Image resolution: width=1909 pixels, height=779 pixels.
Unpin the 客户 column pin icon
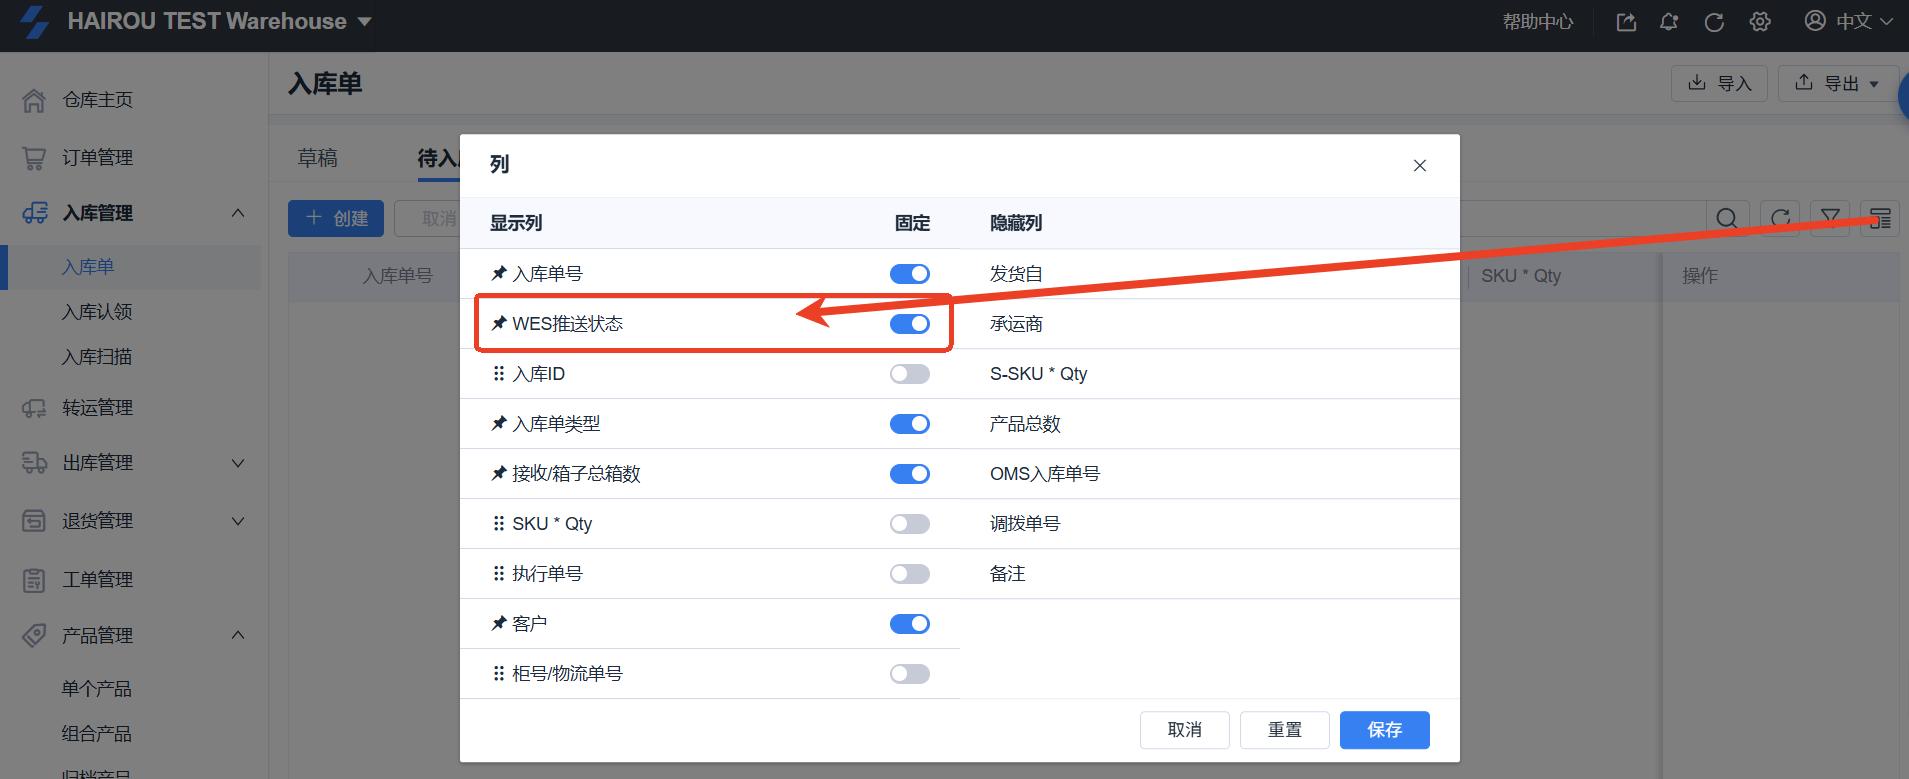[x=499, y=624]
